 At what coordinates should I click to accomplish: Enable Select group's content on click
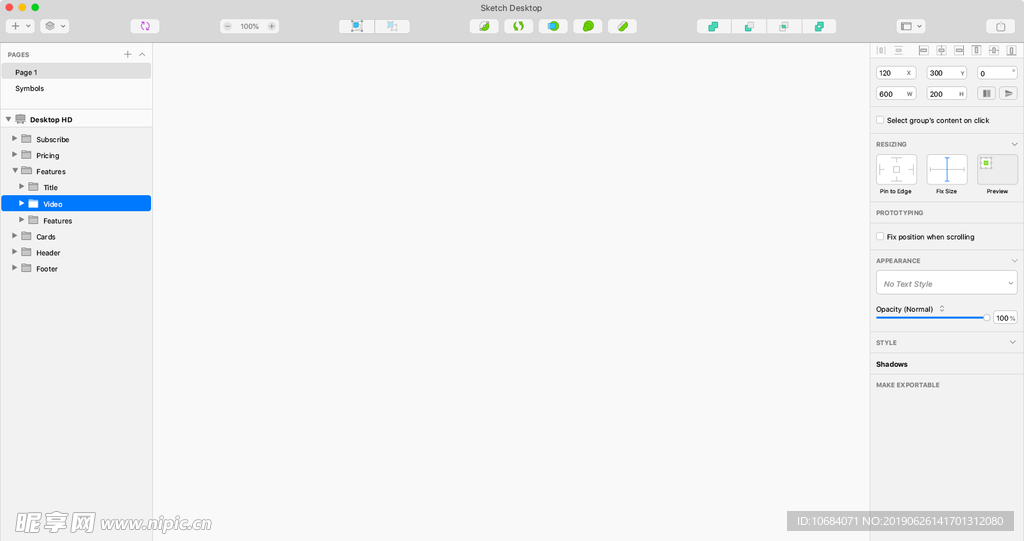pyautogui.click(x=880, y=120)
